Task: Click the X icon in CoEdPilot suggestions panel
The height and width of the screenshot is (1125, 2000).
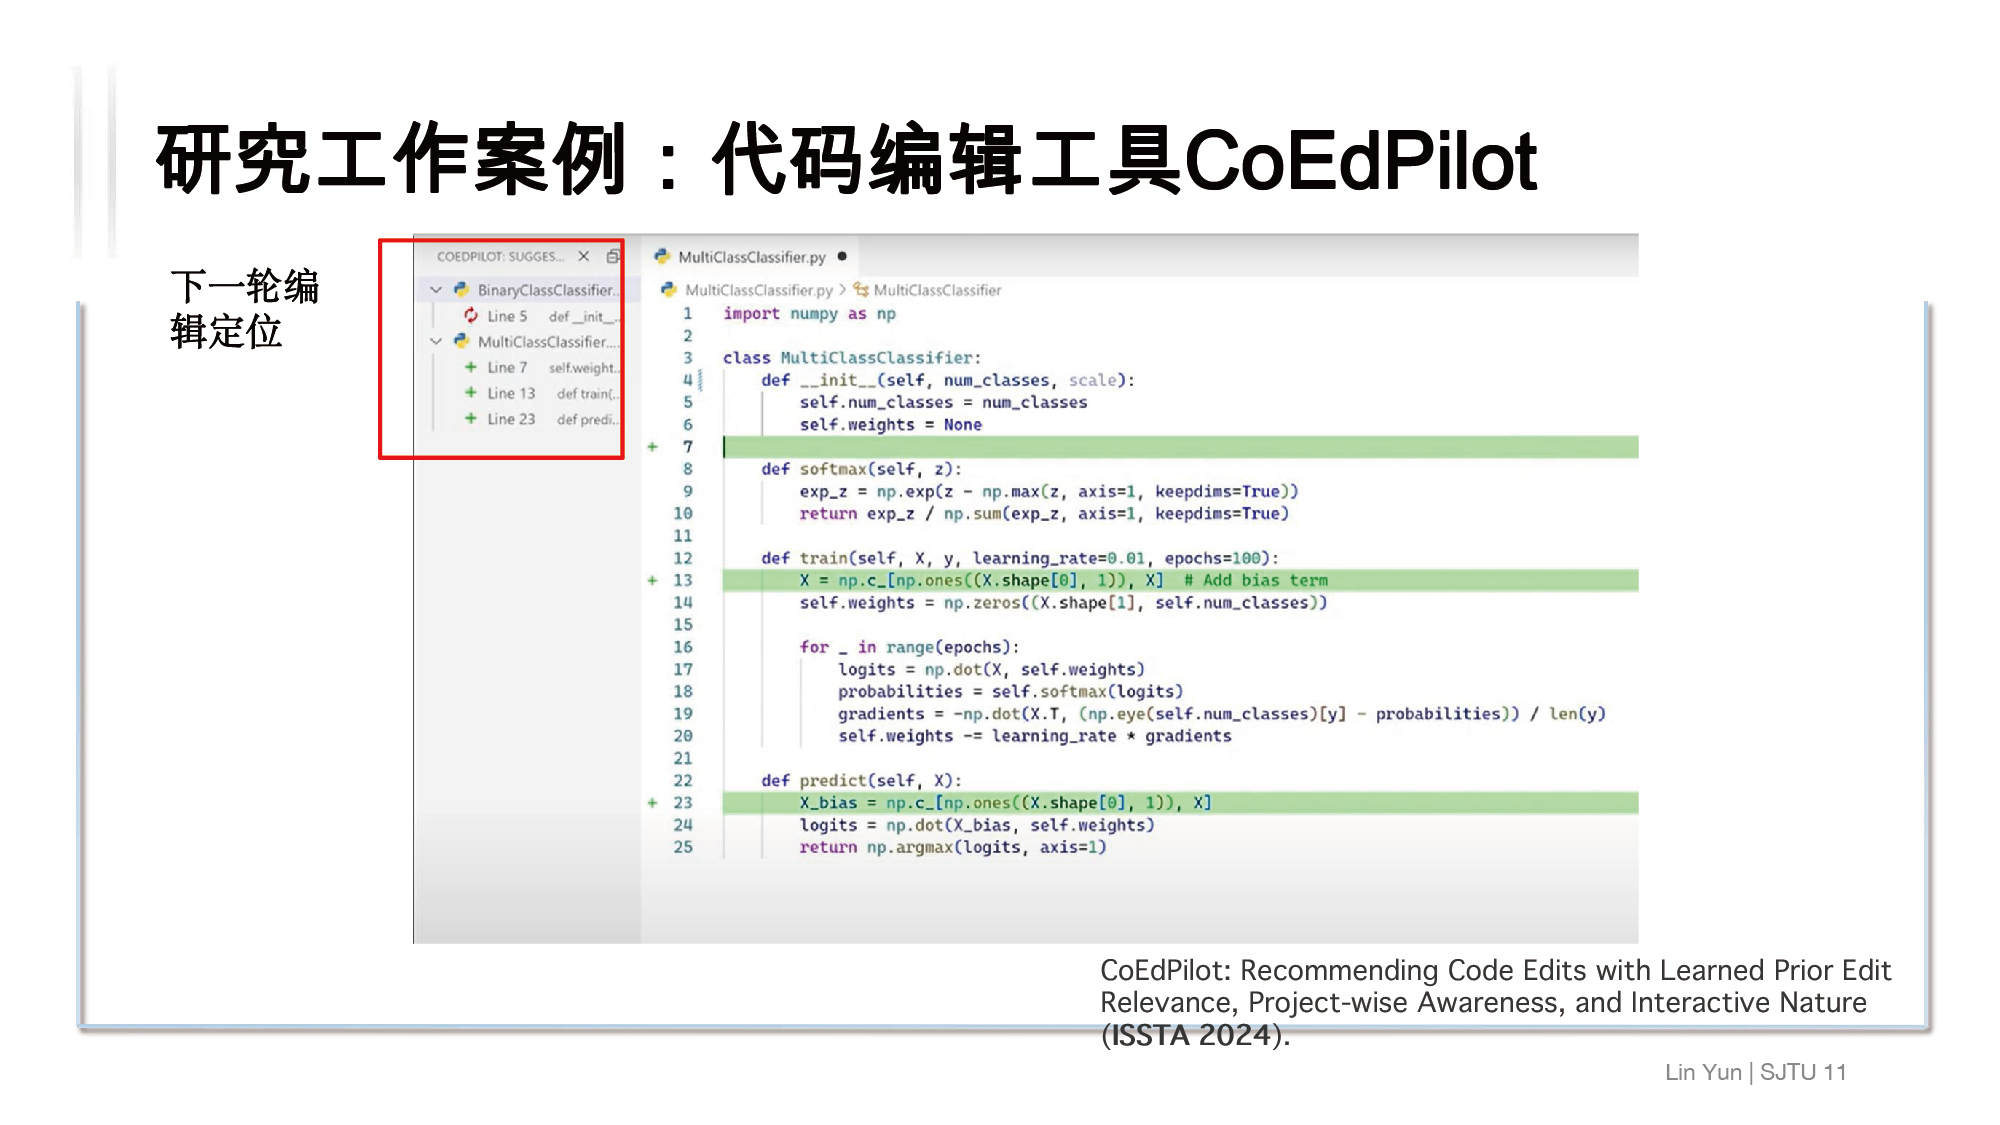Action: coord(583,257)
